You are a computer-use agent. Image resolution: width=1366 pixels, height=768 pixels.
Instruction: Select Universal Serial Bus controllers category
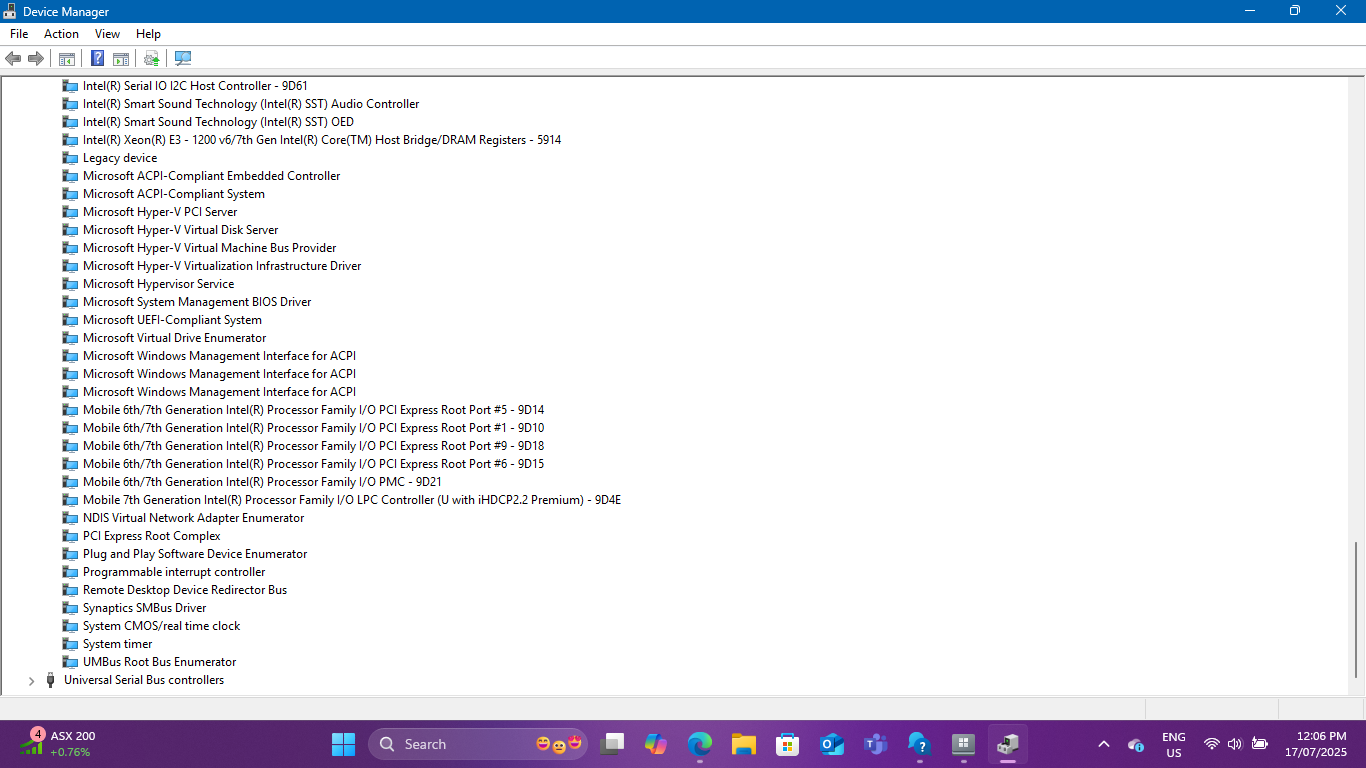point(144,680)
